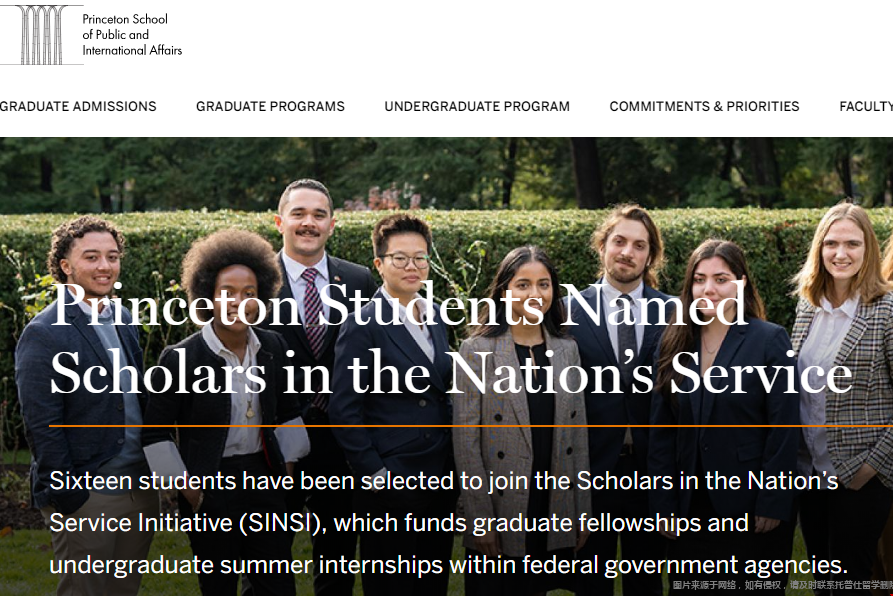Click the watermark text in the bottom-right corner

coord(782,585)
